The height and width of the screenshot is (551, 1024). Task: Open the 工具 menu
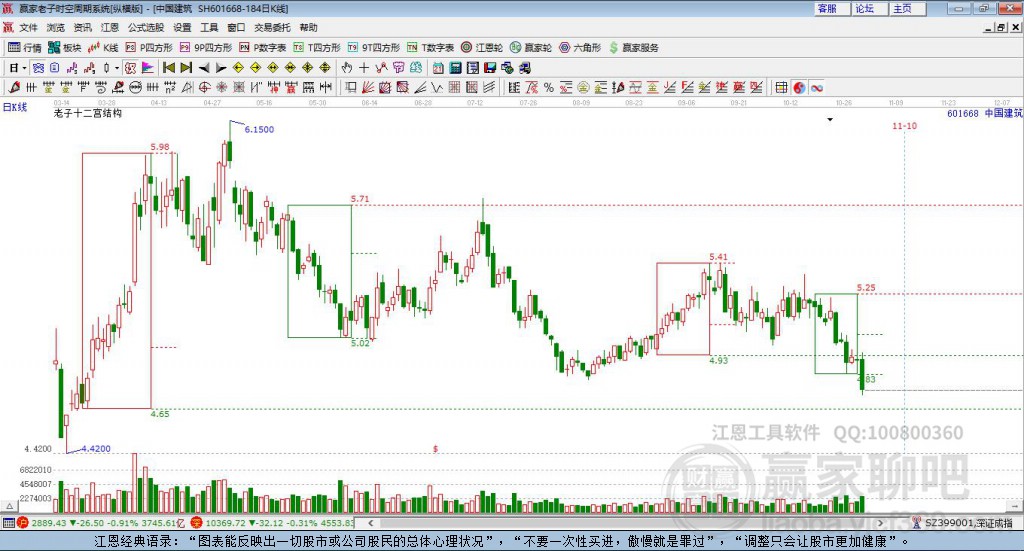tap(209, 27)
